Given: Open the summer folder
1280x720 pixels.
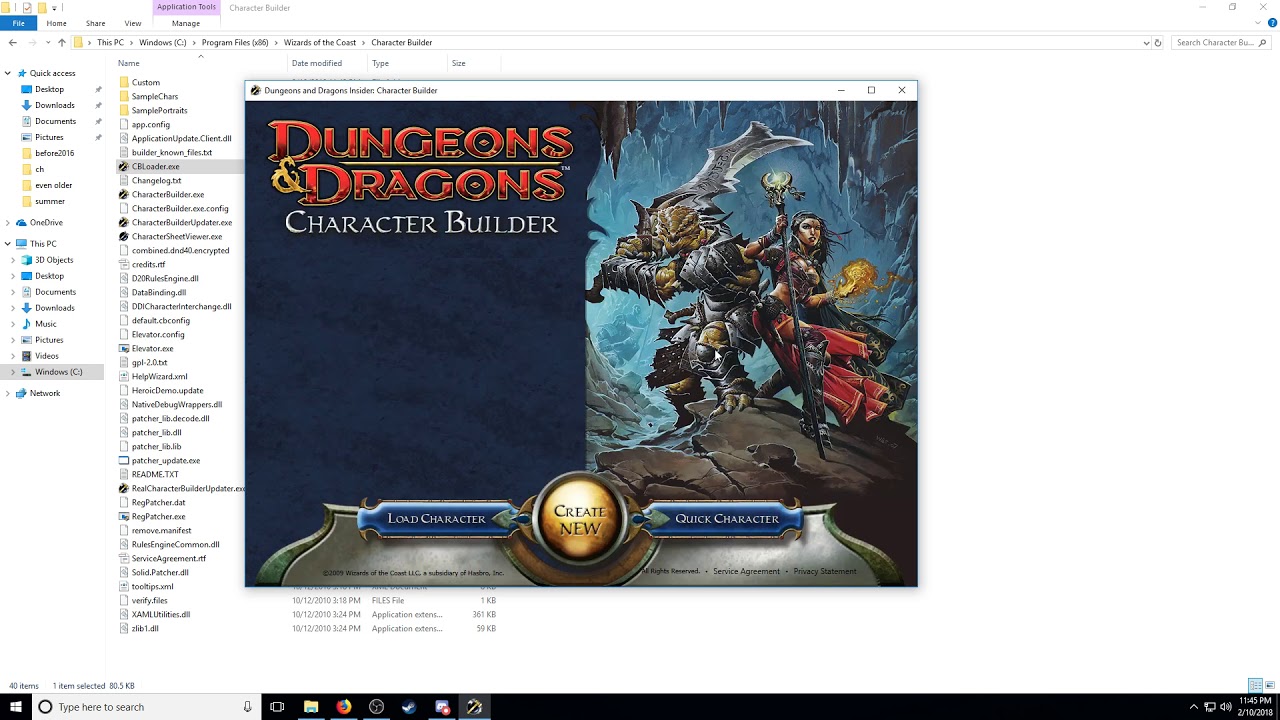Looking at the screenshot, I should pos(49,201).
